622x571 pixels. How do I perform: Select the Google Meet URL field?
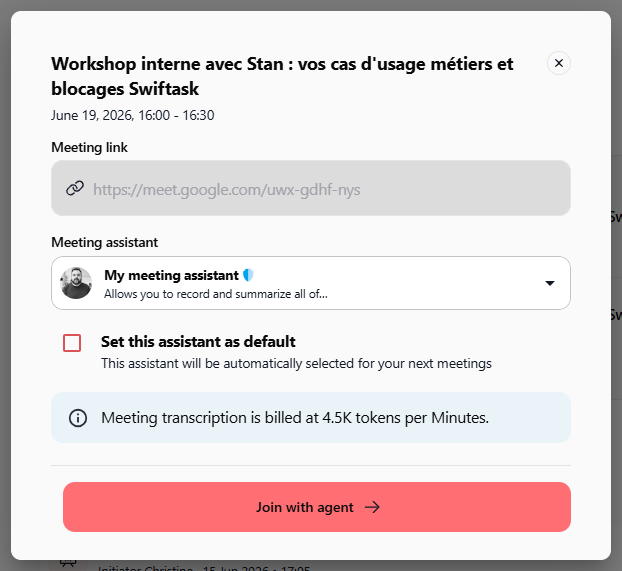click(311, 188)
